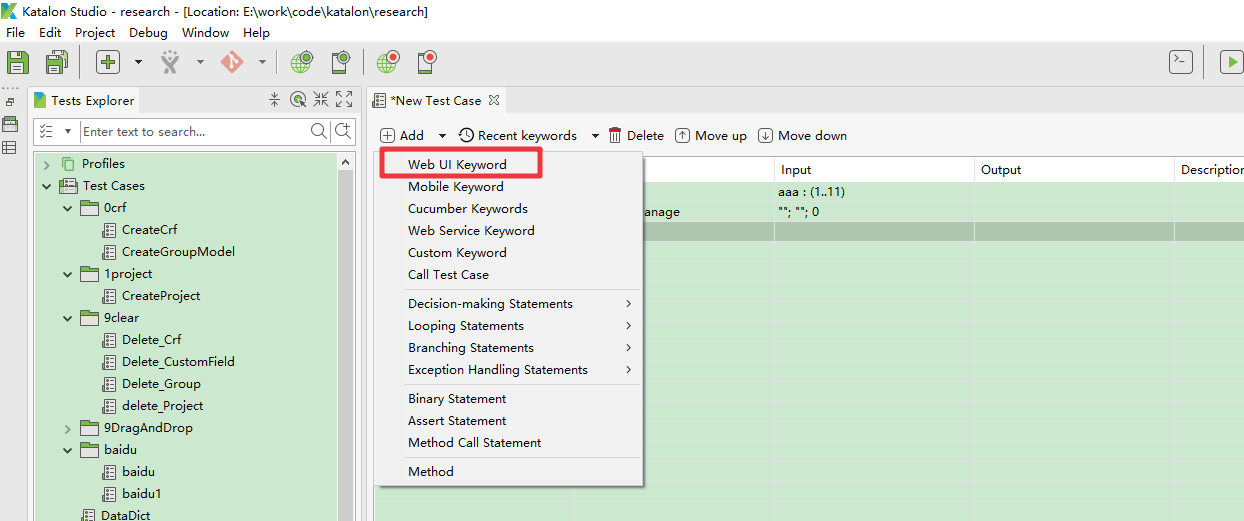This screenshot has height=521, width=1244.
Task: Open the command terminal icon in toolbar
Action: [x=1181, y=62]
